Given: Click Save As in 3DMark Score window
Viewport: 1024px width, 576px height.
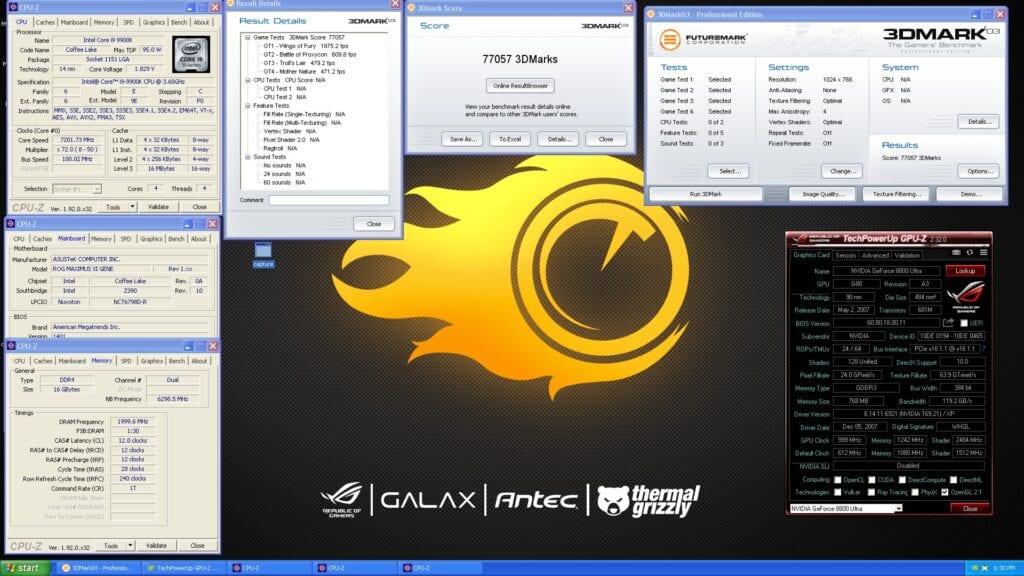Looking at the screenshot, I should point(463,139).
